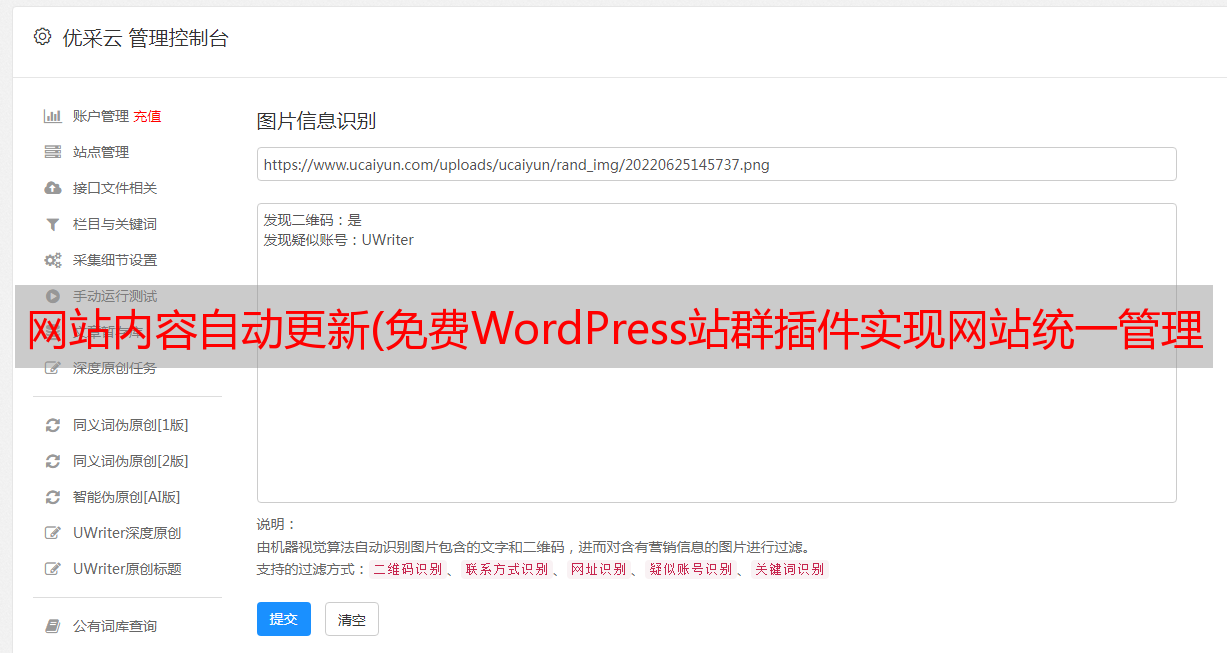
Task: Click the 疑似账号识别 tag
Action: [x=690, y=569]
